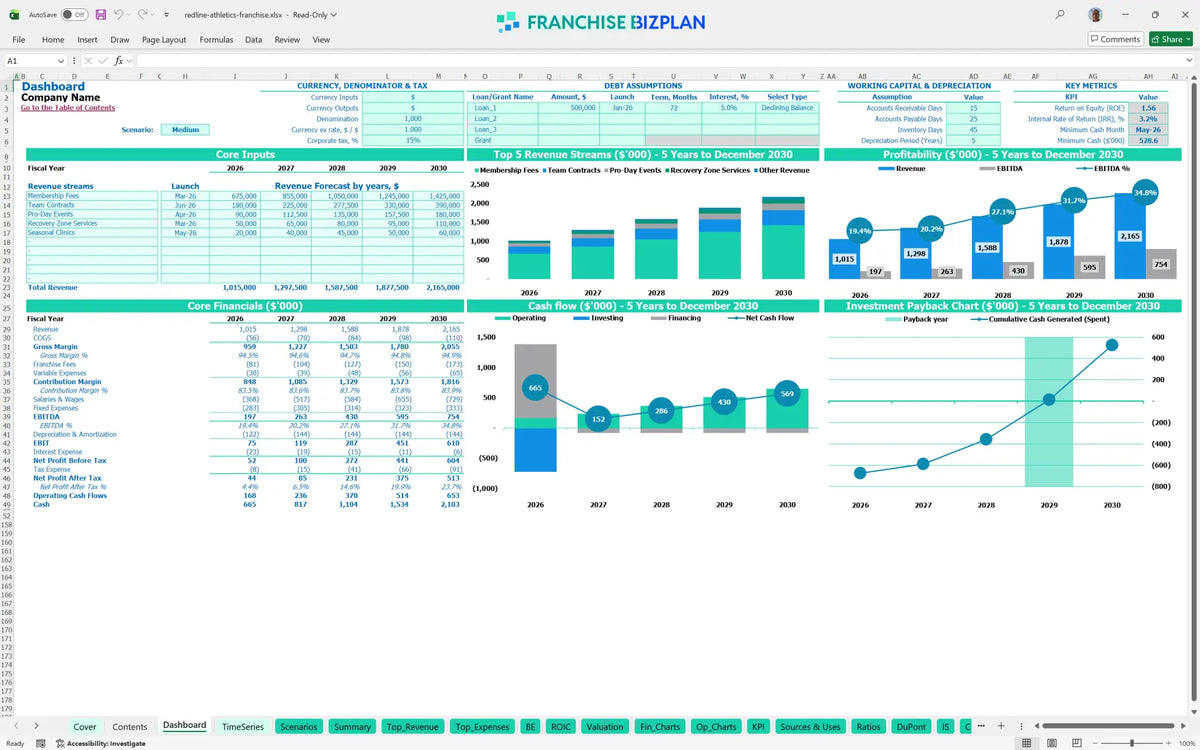This screenshot has width=1200, height=750.
Task: Toggle the AutoSave switch
Action: tap(73, 15)
